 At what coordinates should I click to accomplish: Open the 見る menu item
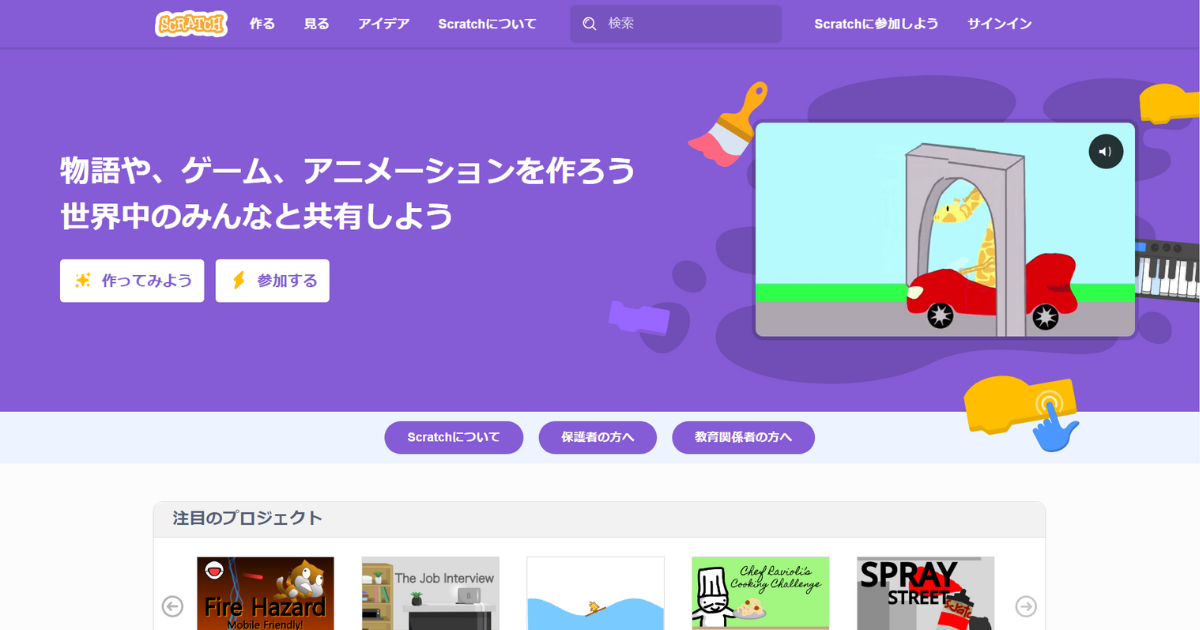[x=316, y=24]
